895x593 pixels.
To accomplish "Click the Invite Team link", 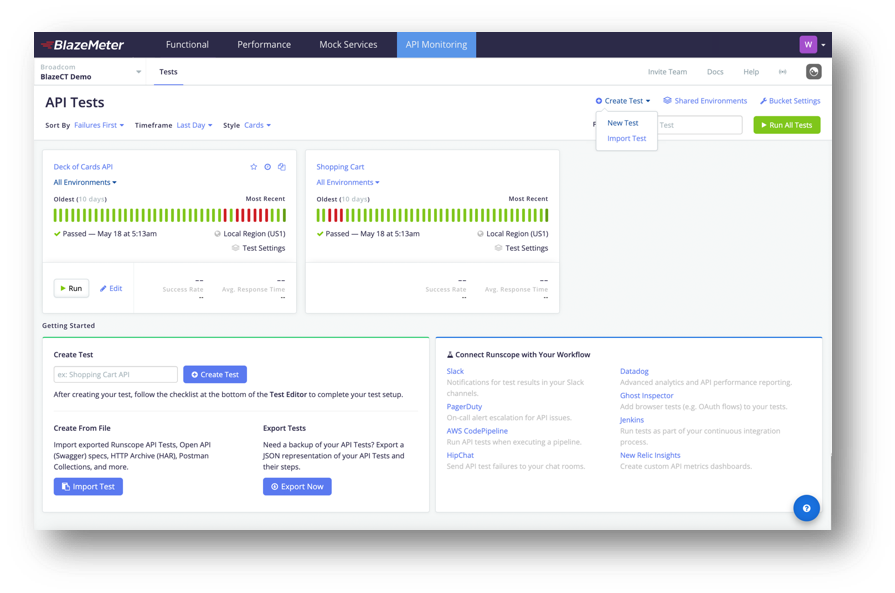I will [x=667, y=72].
